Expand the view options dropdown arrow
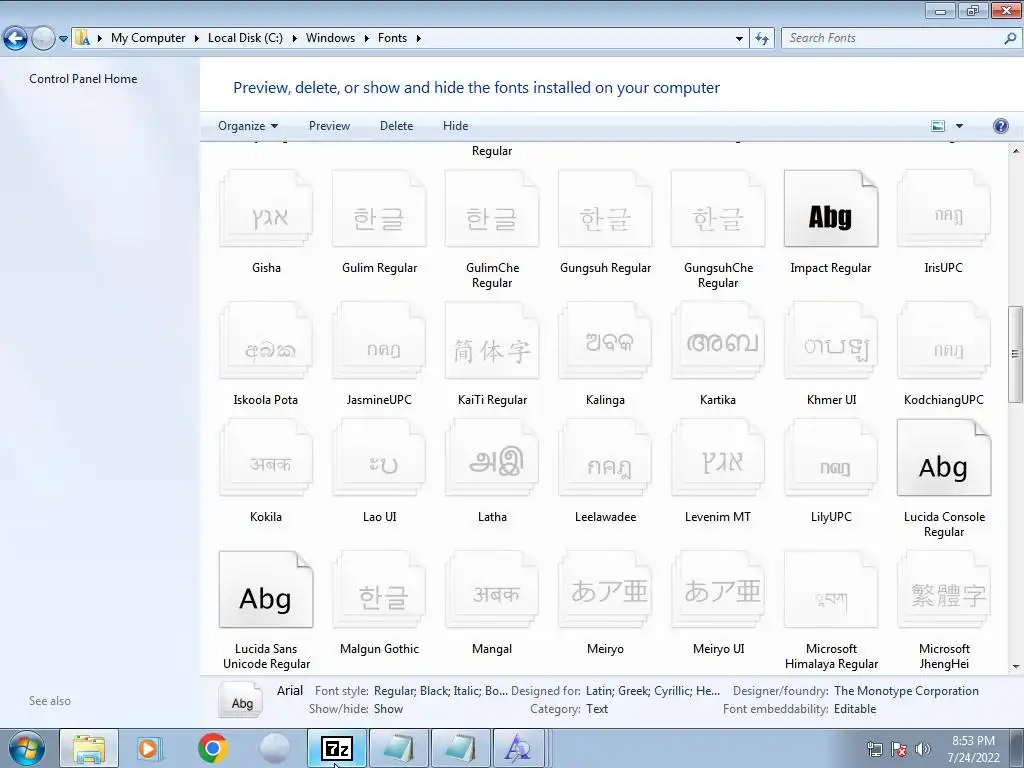 click(x=959, y=126)
